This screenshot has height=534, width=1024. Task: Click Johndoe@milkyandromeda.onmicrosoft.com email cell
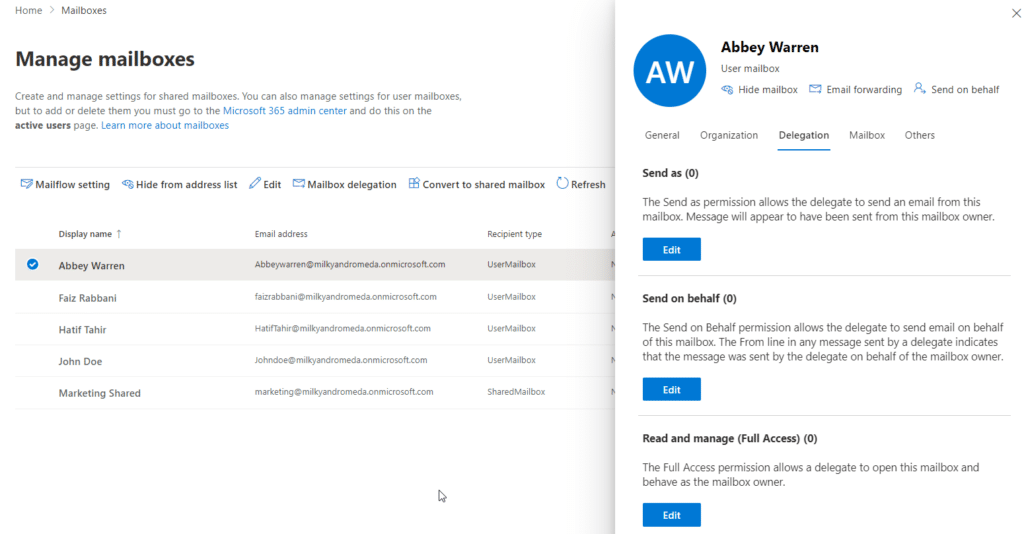341,360
